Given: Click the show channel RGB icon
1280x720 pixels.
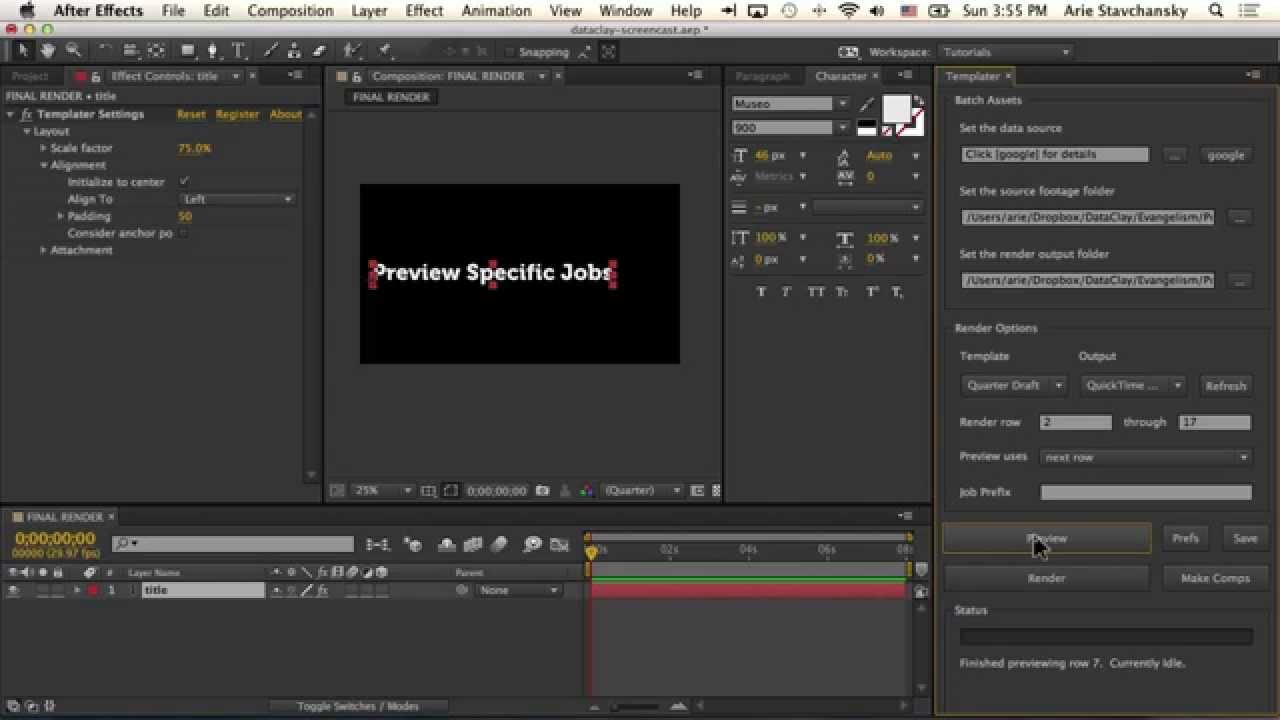Looking at the screenshot, I should 586,491.
